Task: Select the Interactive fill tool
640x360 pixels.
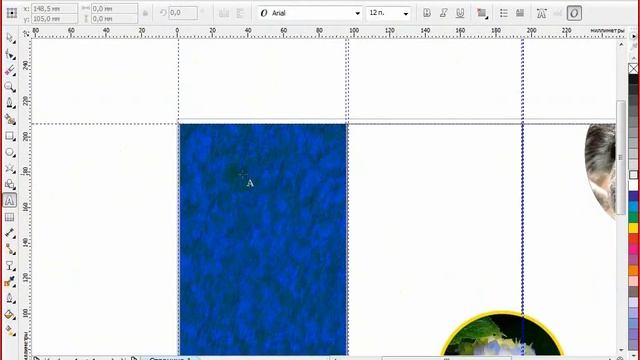Action: [10, 330]
